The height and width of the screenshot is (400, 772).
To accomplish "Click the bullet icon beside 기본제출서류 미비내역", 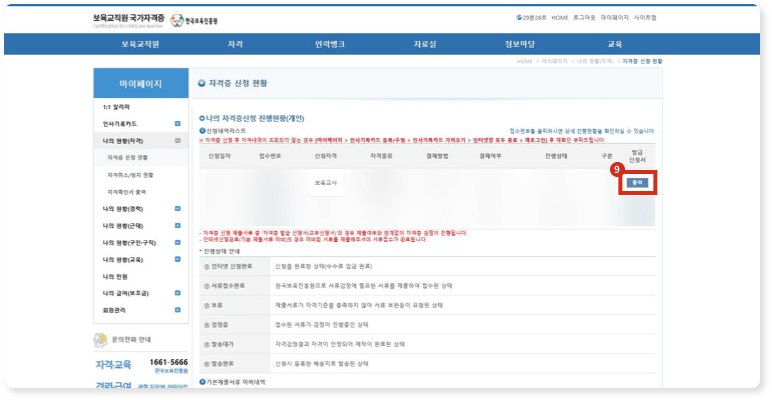I will click(x=202, y=382).
